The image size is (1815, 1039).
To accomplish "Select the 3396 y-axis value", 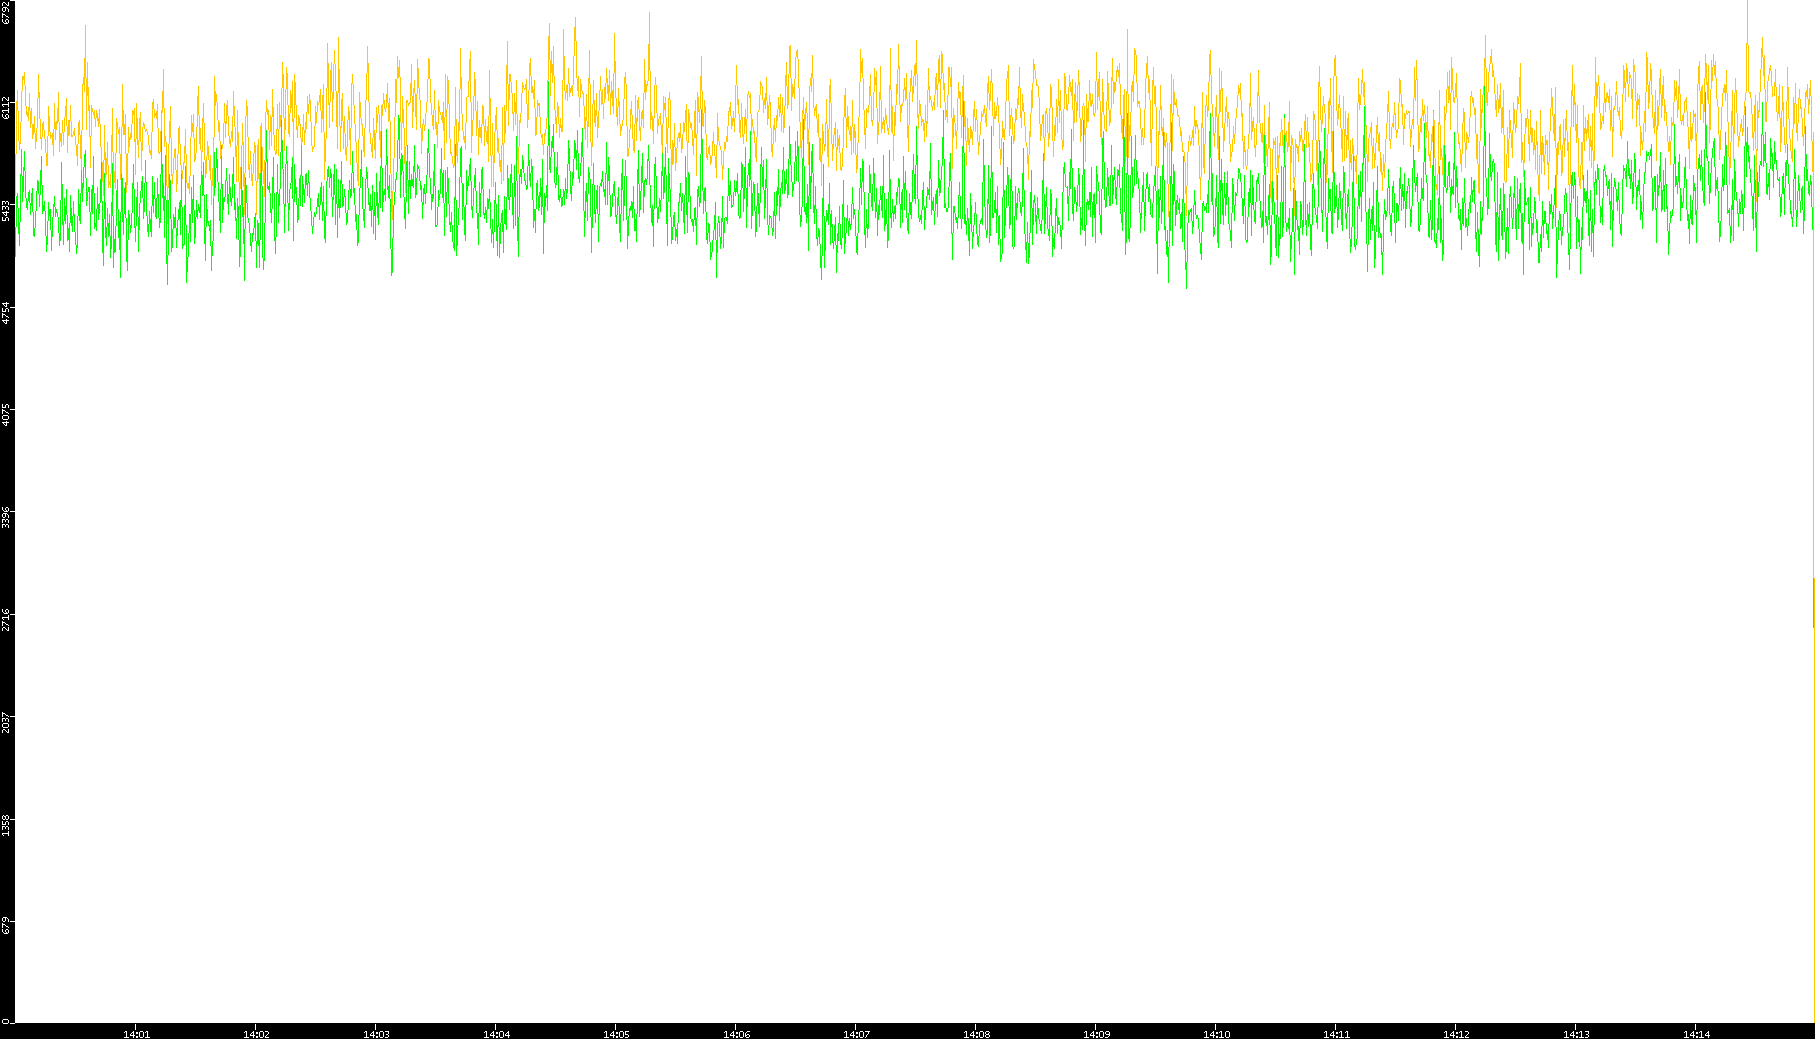I will 7,517.
